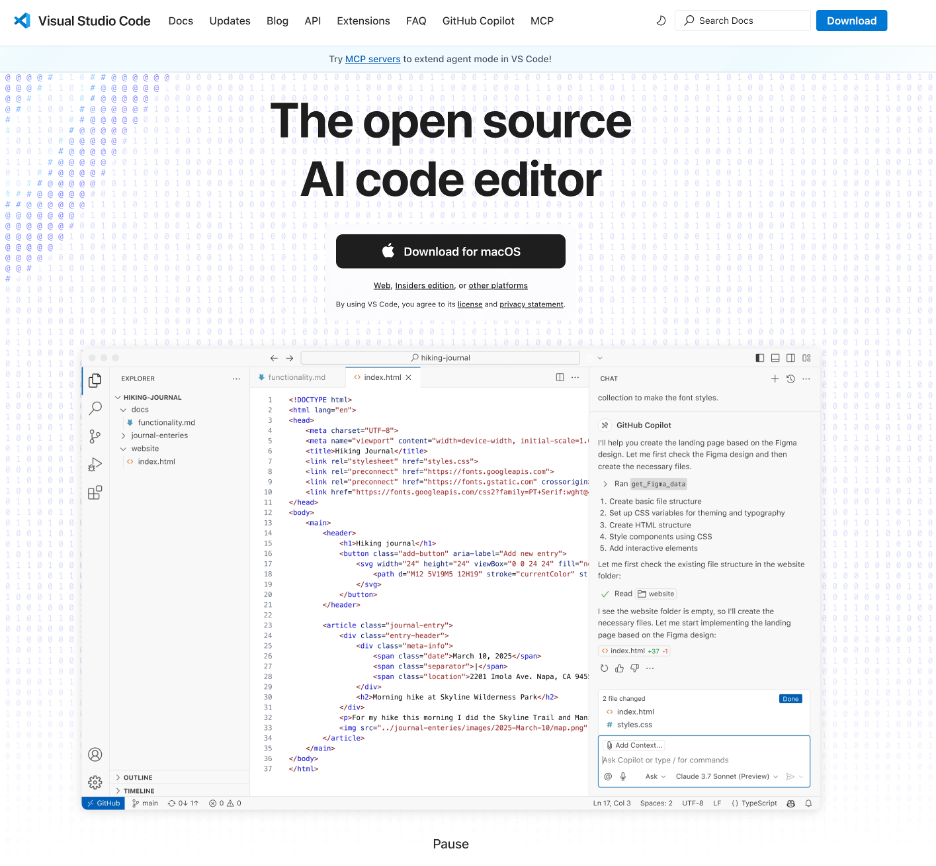
Task: Click the Done button in changed files
Action: tap(790, 699)
